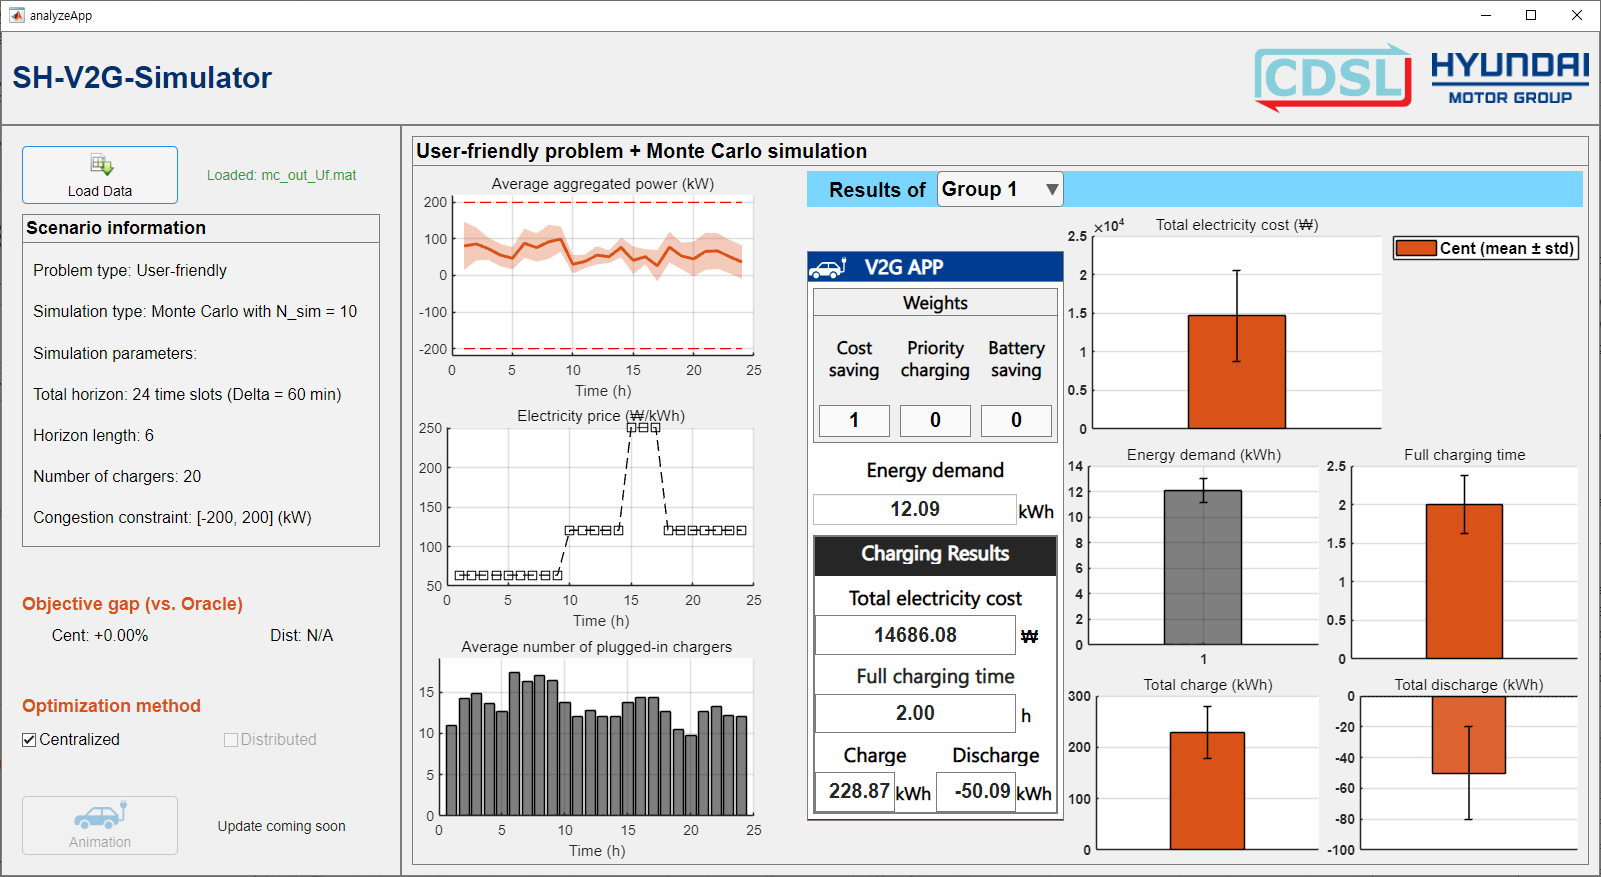The image size is (1601, 877).
Task: Click the V2G APP car icon
Action: pyautogui.click(x=828, y=268)
